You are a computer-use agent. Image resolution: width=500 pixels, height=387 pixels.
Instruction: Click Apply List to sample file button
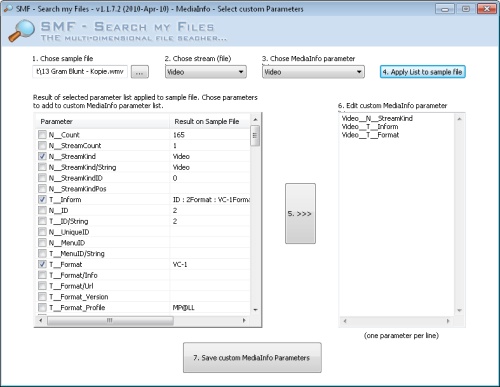(x=422, y=72)
